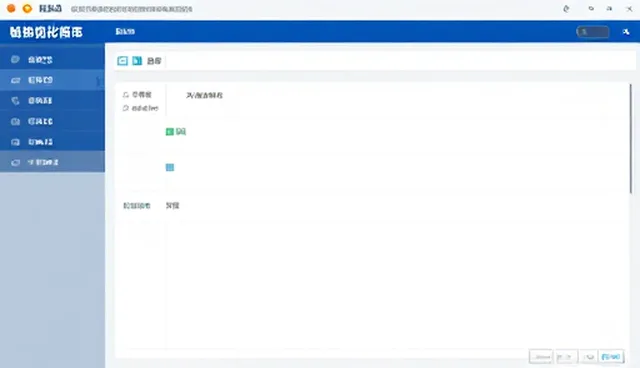Click the teal outlined square toolbar icon
This screenshot has height=368, width=640.
[122, 61]
